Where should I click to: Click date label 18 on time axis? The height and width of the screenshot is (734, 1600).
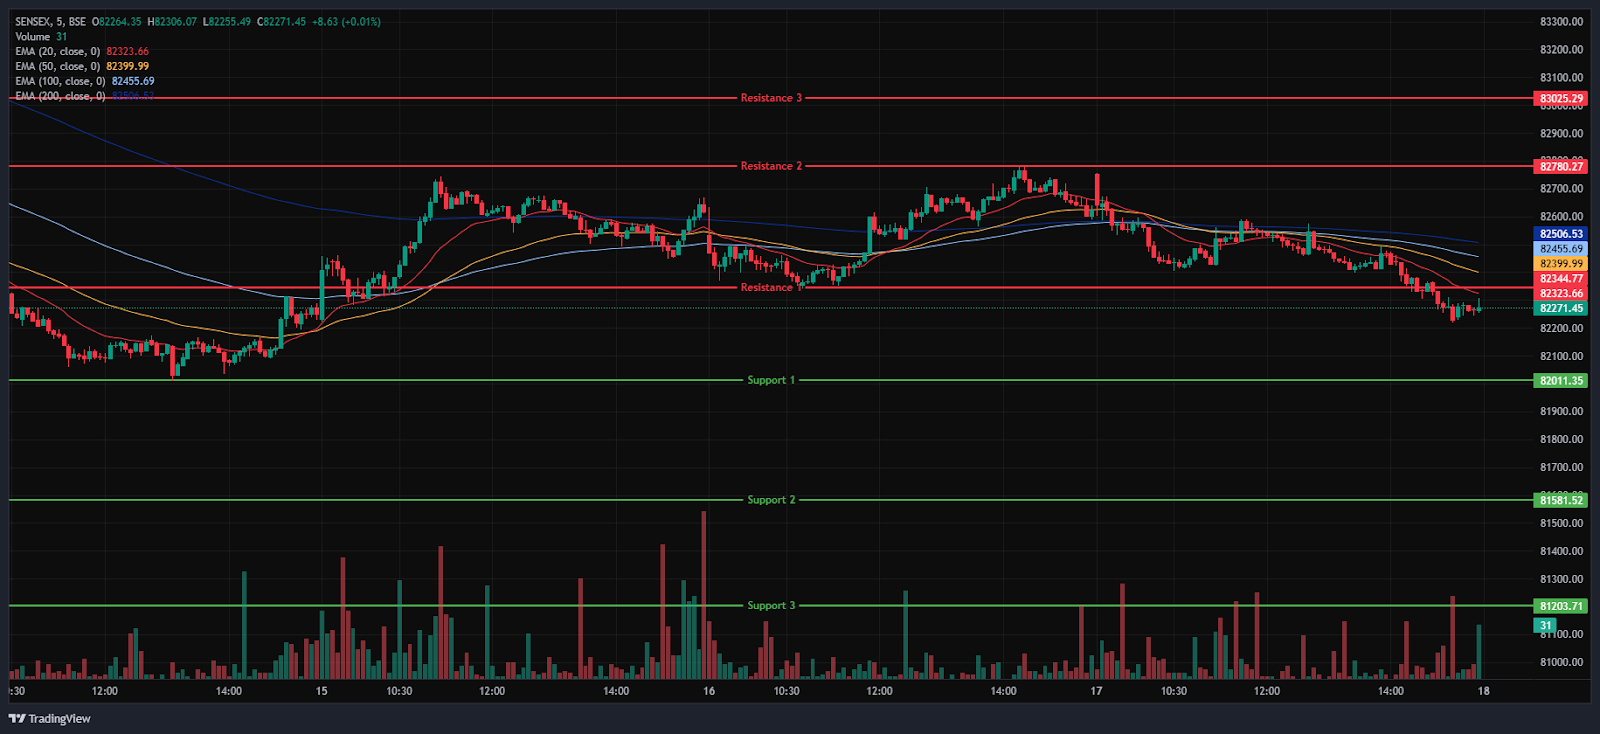[x=1484, y=691]
